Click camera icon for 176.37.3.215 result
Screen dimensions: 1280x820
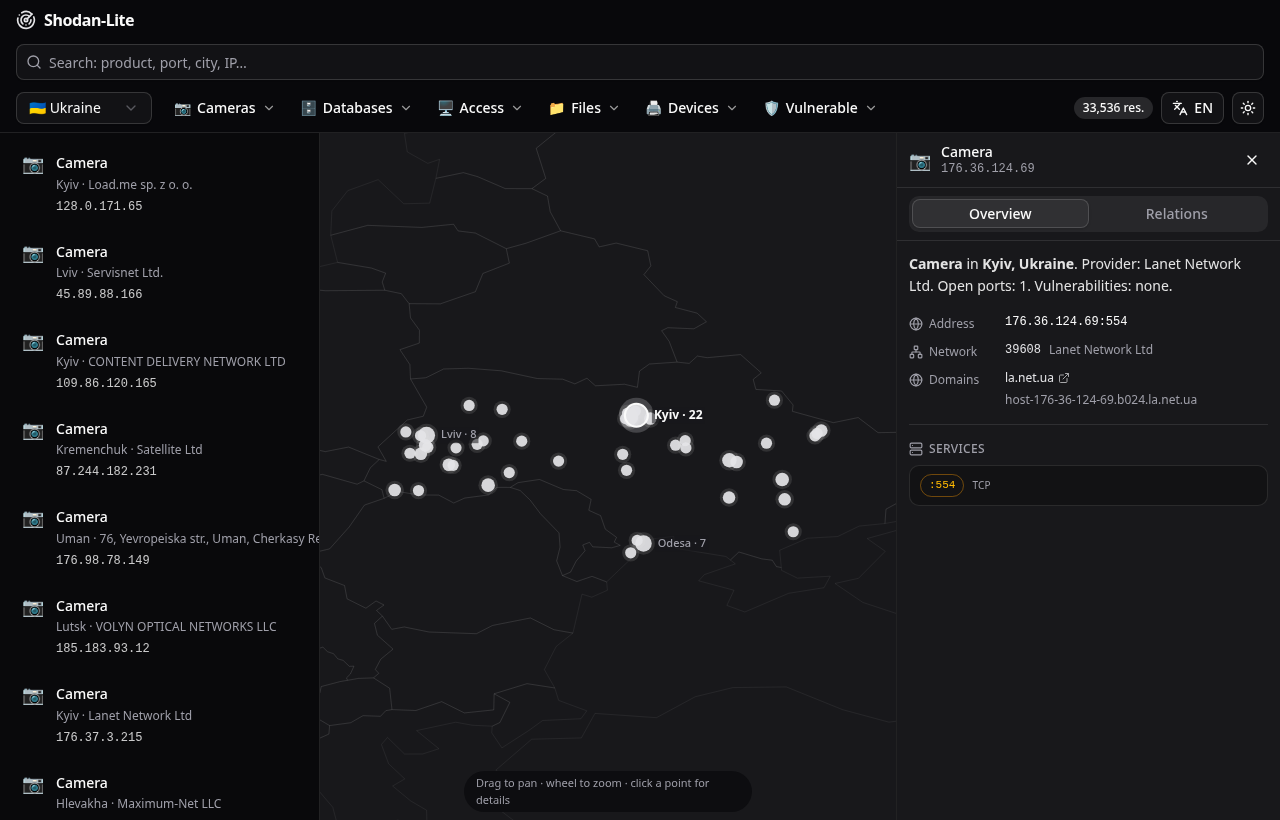[33, 695]
